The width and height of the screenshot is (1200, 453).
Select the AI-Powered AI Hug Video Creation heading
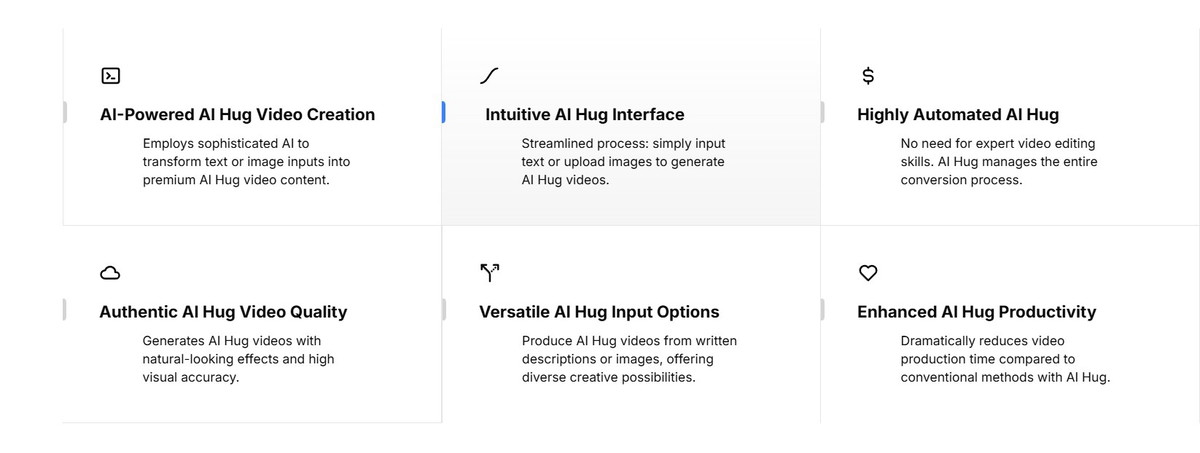[237, 114]
